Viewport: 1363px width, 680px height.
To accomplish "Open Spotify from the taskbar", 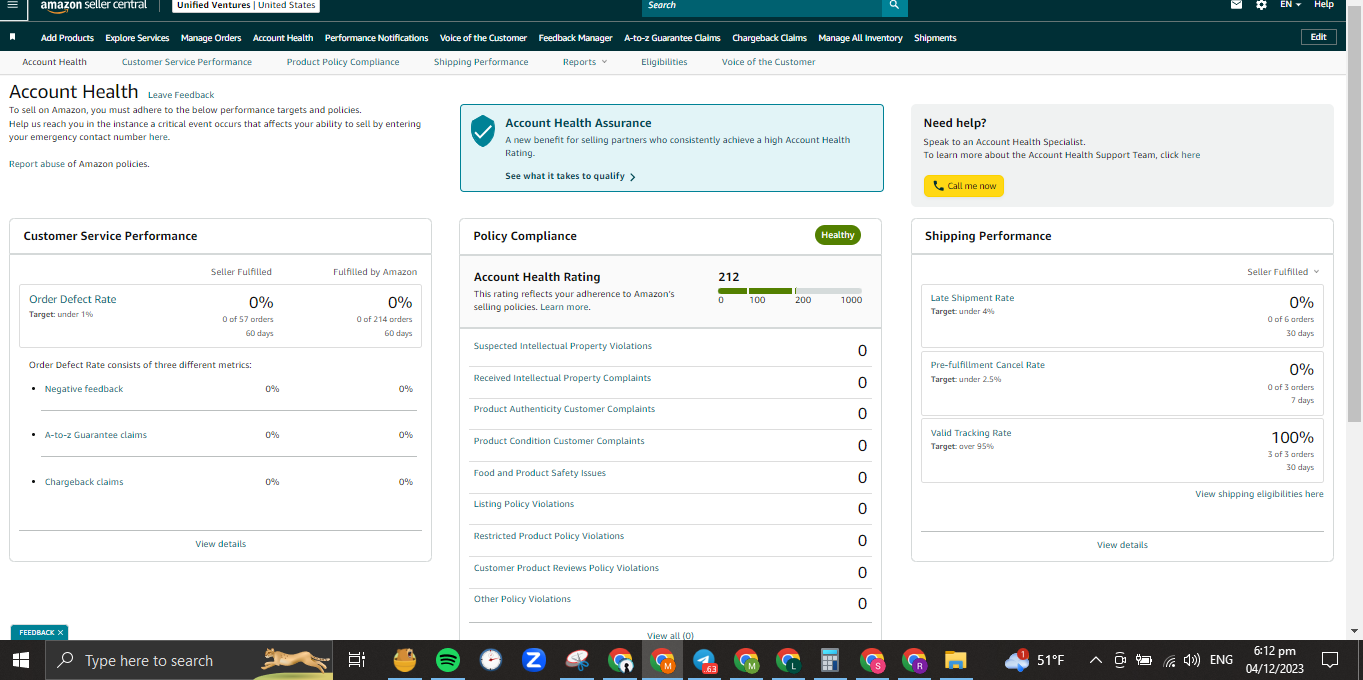I will [448, 660].
